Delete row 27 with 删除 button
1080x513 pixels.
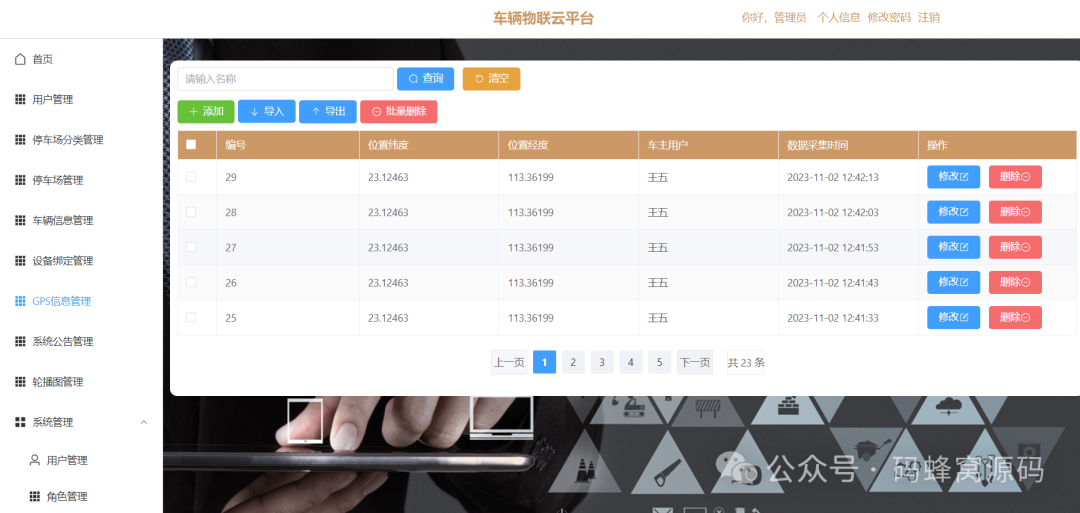(1015, 247)
